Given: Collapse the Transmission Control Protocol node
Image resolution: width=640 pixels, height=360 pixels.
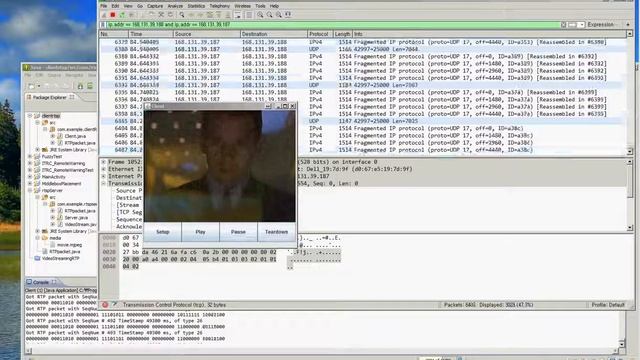Looking at the screenshot, I should [x=104, y=184].
